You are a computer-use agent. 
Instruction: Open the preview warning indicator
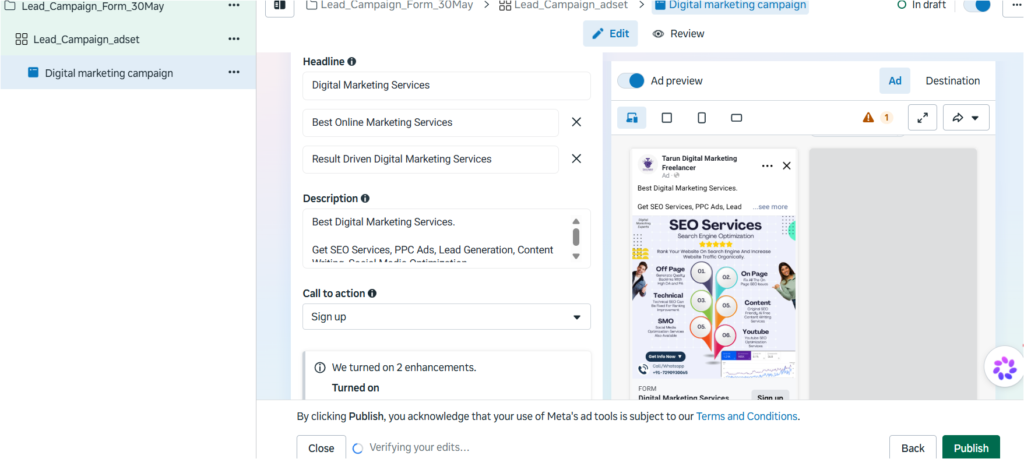(x=876, y=118)
